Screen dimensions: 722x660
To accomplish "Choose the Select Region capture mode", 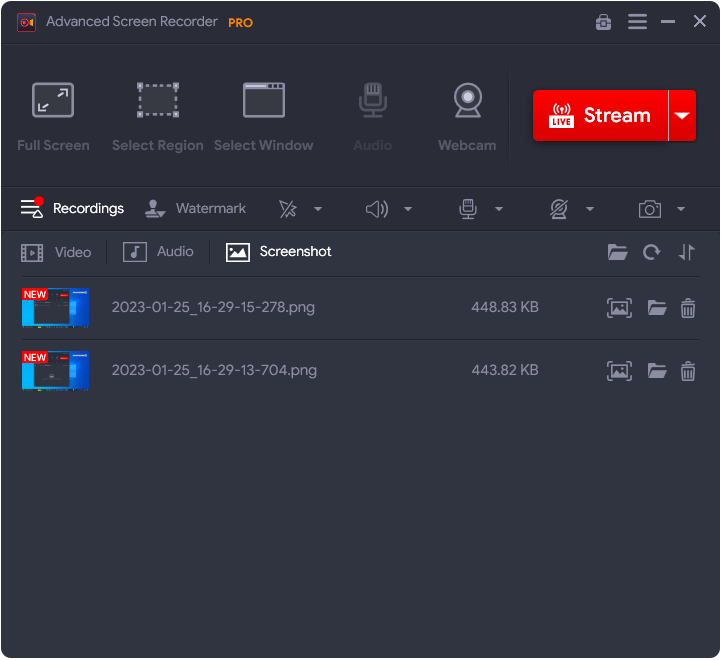I will pyautogui.click(x=157, y=117).
